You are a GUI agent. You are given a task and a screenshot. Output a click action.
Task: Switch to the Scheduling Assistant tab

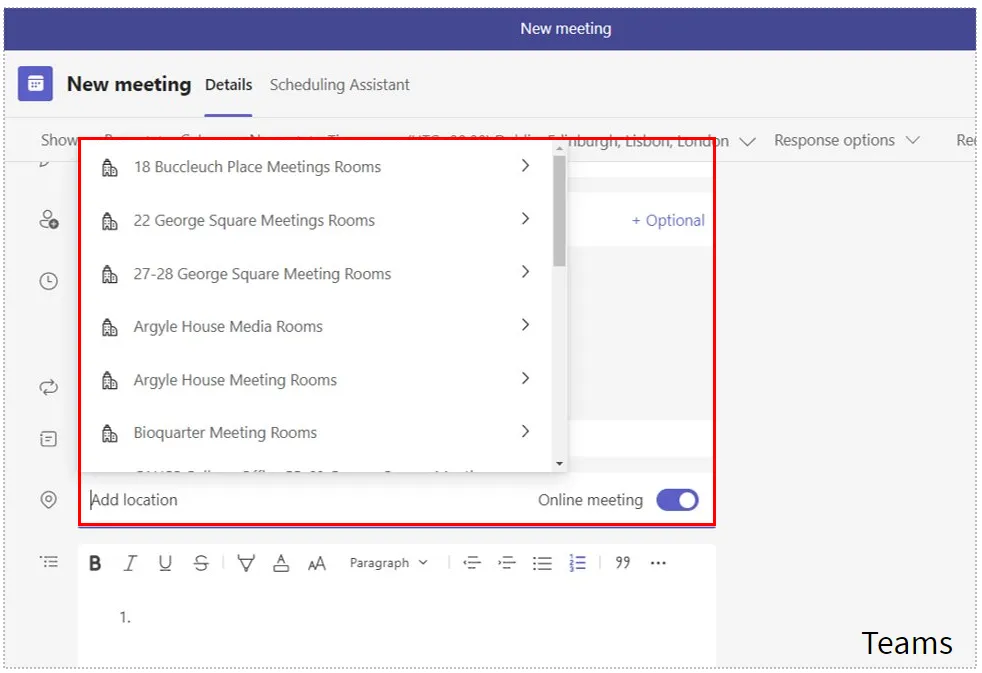coord(339,85)
